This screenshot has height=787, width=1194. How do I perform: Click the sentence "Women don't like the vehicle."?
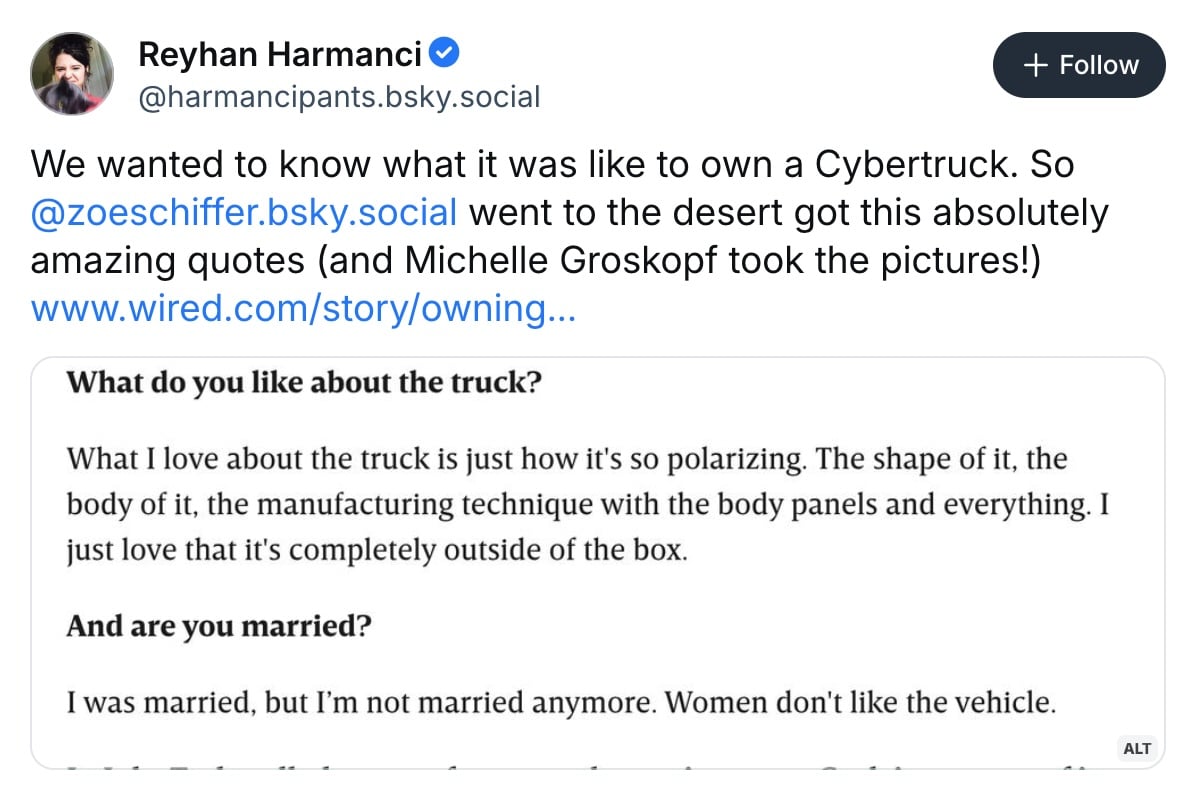tap(860, 703)
